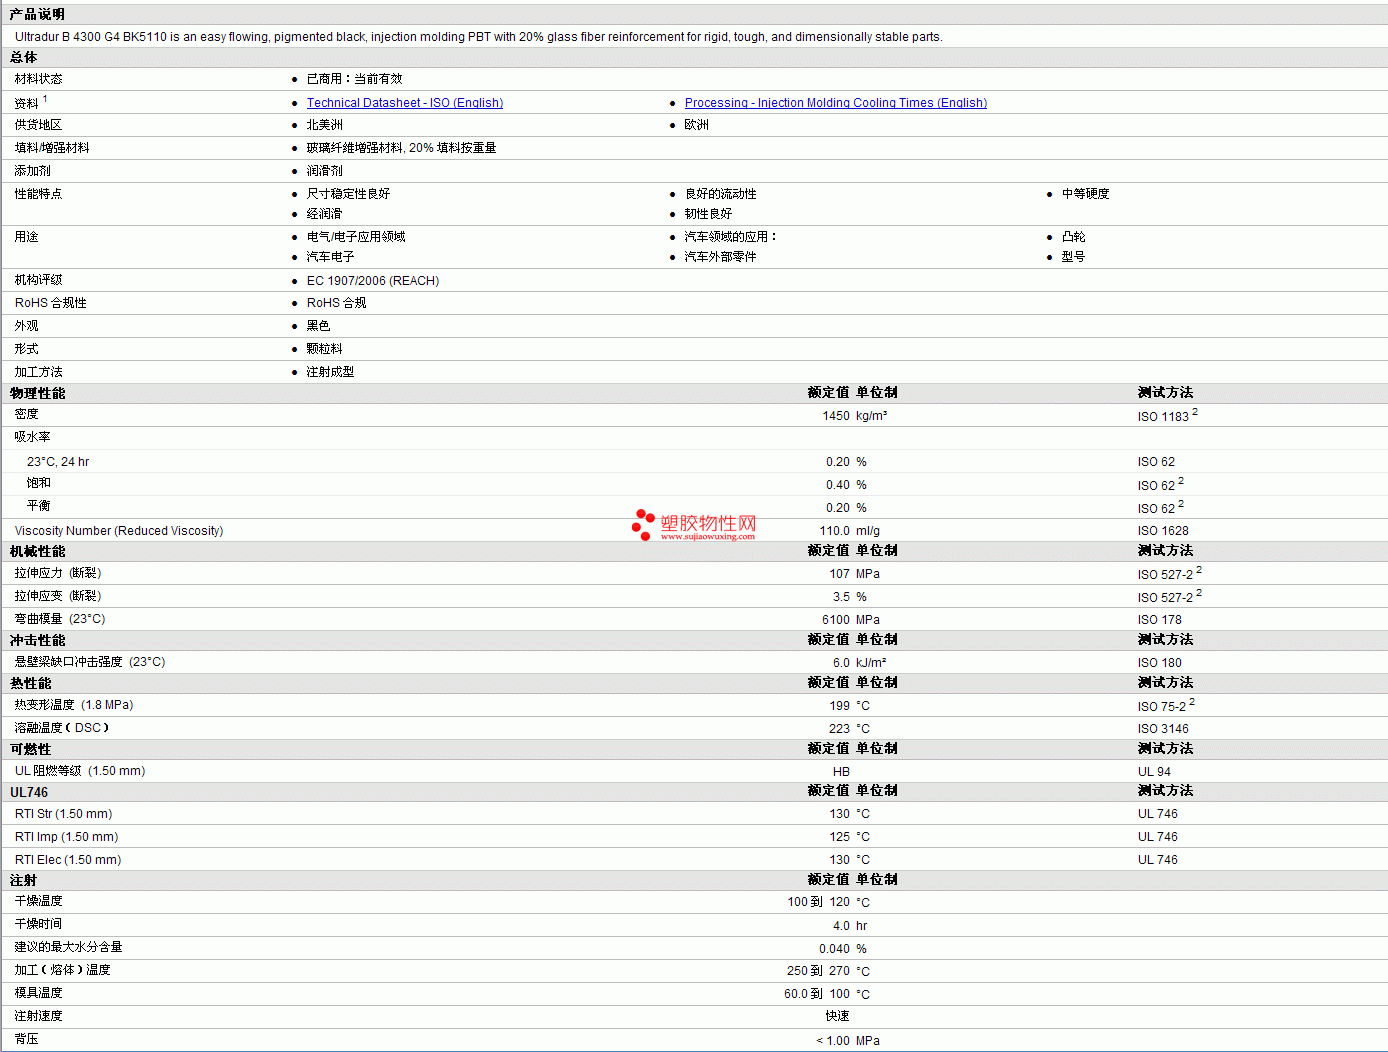
Task: Click the Ultradur B 4300 G4 description text
Action: 479,37
